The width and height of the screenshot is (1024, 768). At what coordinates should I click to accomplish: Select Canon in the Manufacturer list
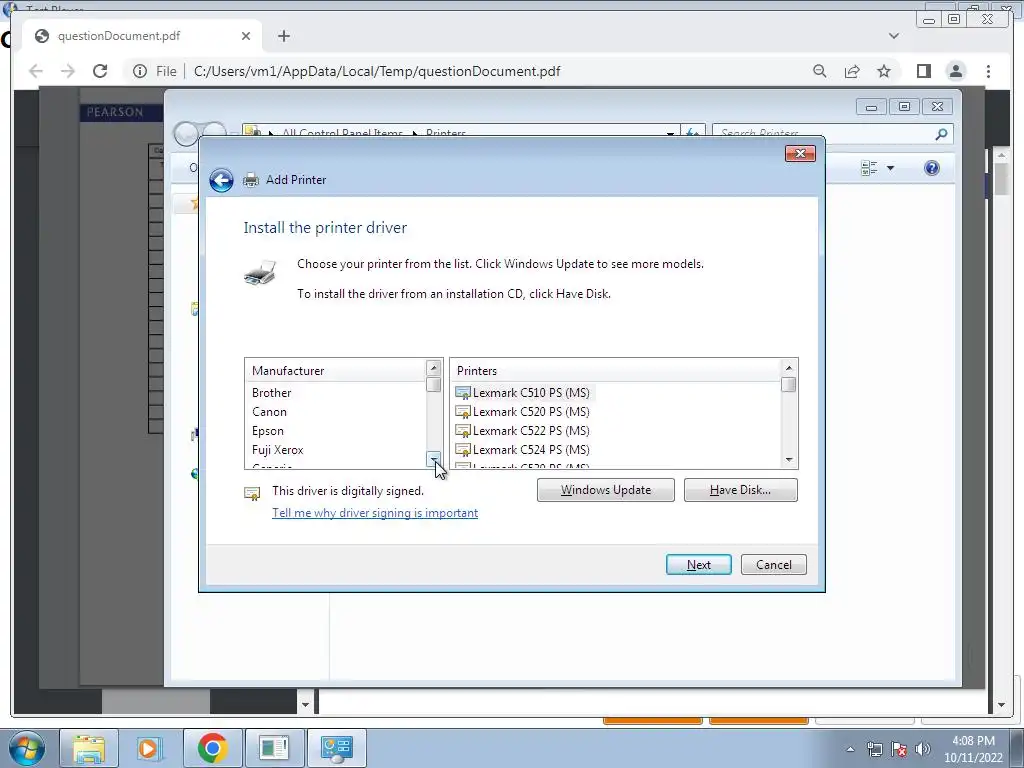tap(269, 411)
